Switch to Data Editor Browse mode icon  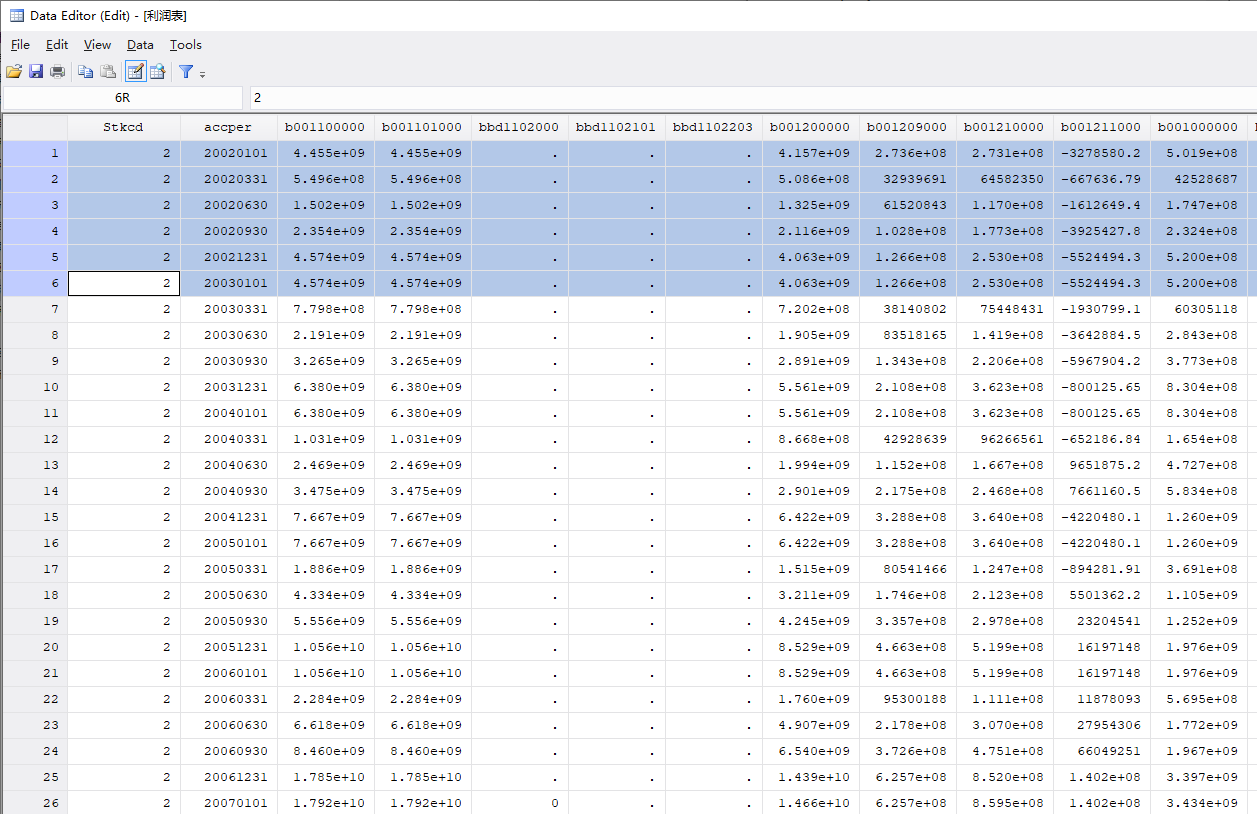click(x=157, y=71)
